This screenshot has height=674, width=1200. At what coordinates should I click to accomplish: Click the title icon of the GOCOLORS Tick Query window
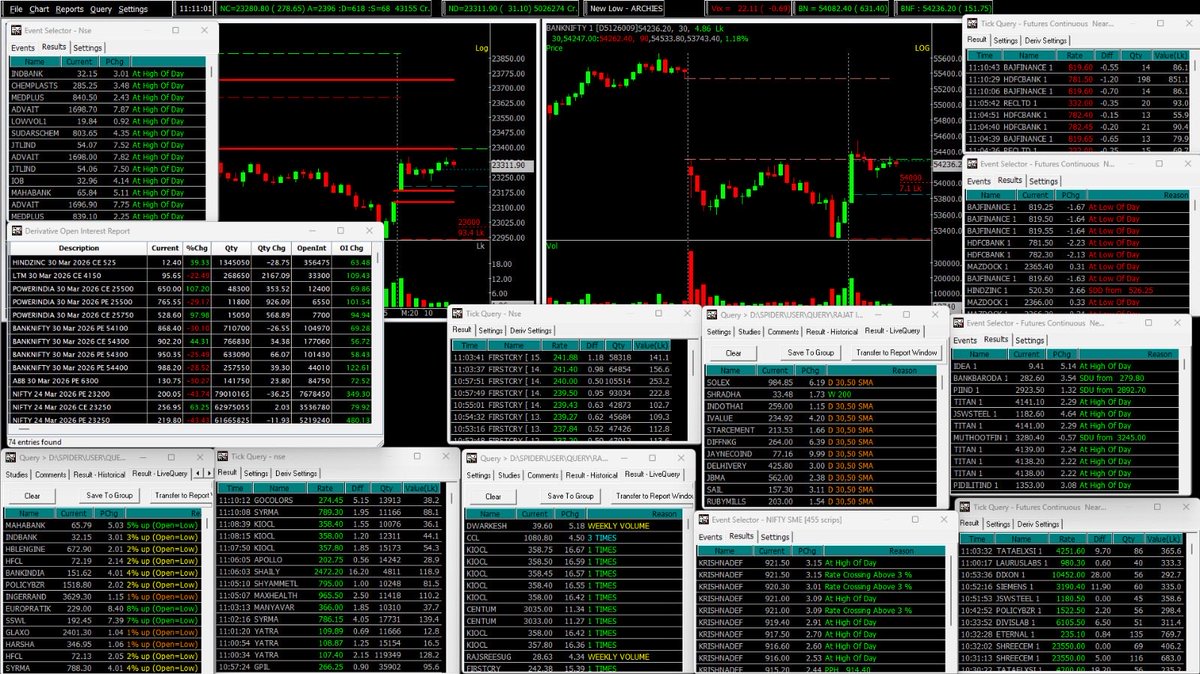click(223, 456)
